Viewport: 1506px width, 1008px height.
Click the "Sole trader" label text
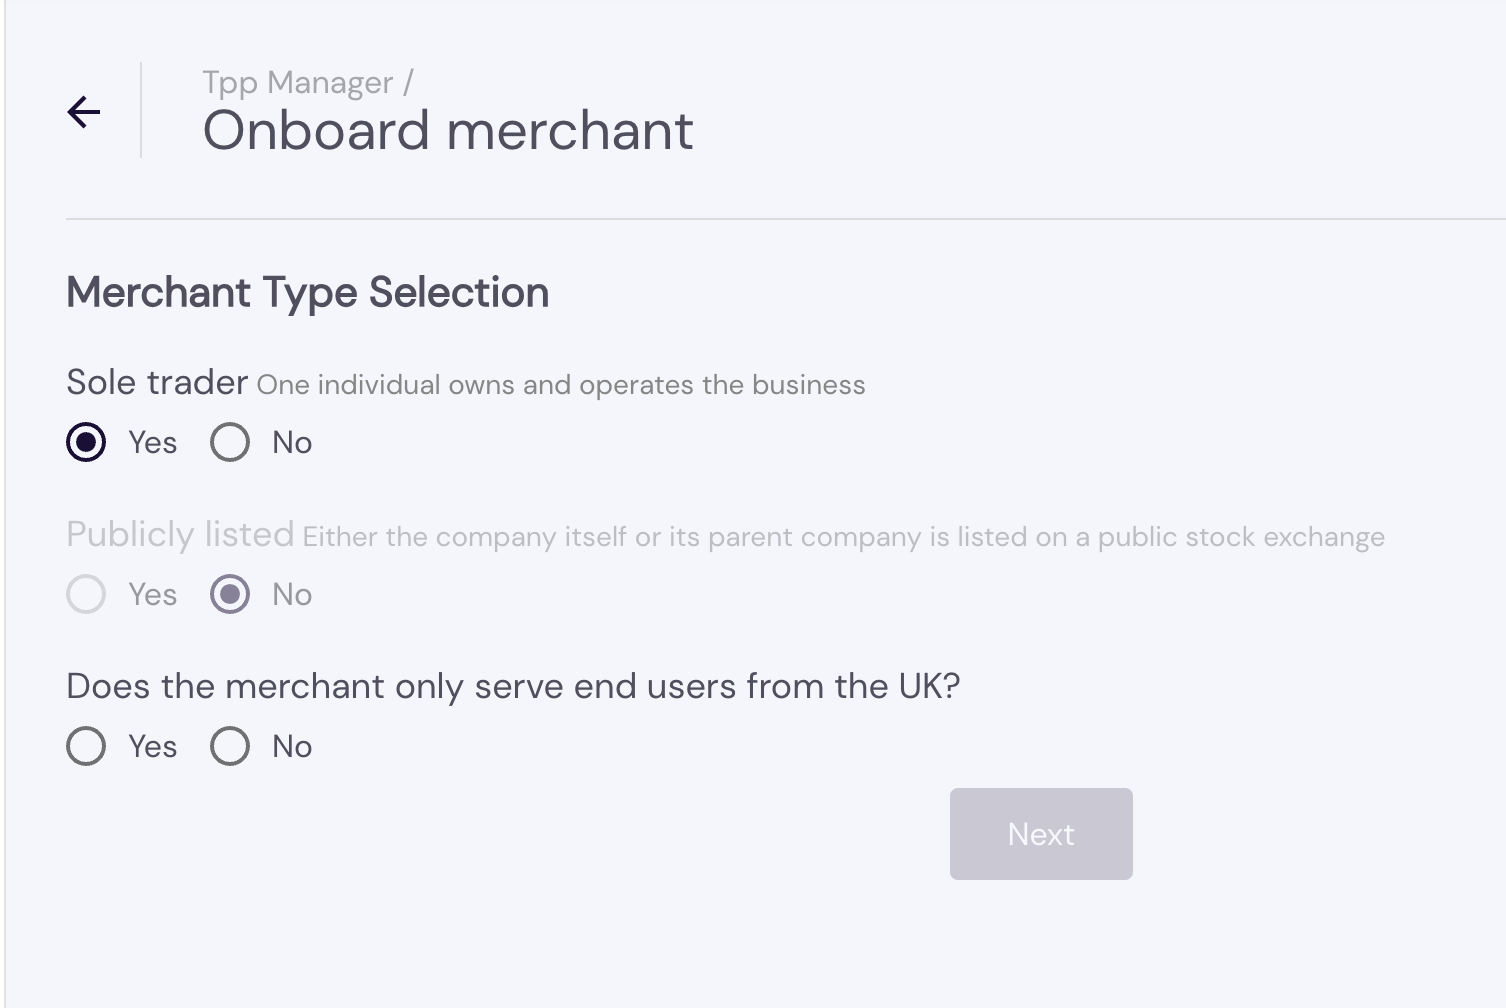click(x=156, y=382)
